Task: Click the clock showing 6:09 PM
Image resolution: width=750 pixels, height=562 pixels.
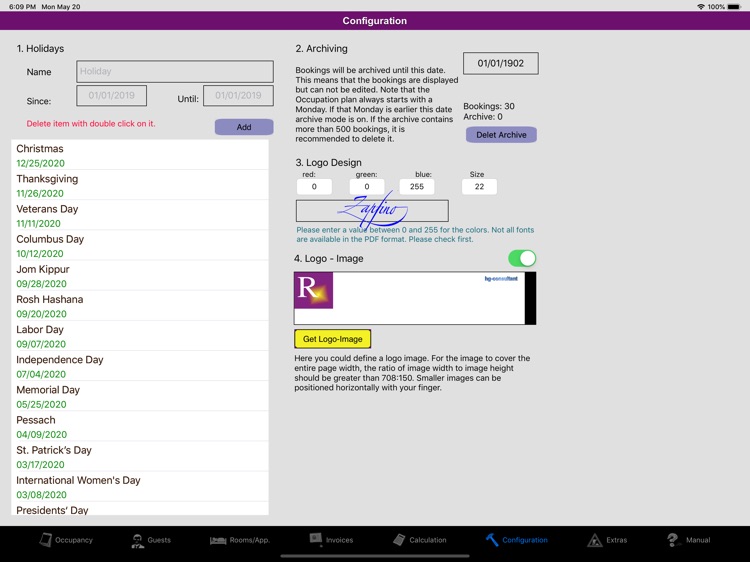Action: [22, 7]
